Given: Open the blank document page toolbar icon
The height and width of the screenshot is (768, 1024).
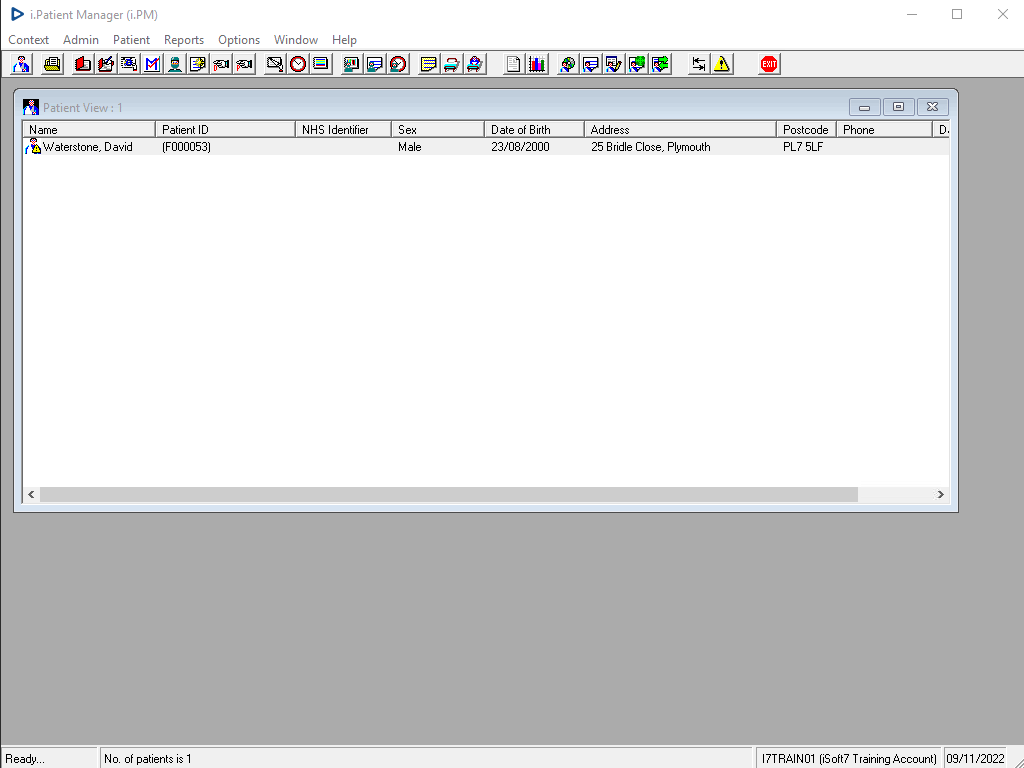Looking at the screenshot, I should point(513,64).
